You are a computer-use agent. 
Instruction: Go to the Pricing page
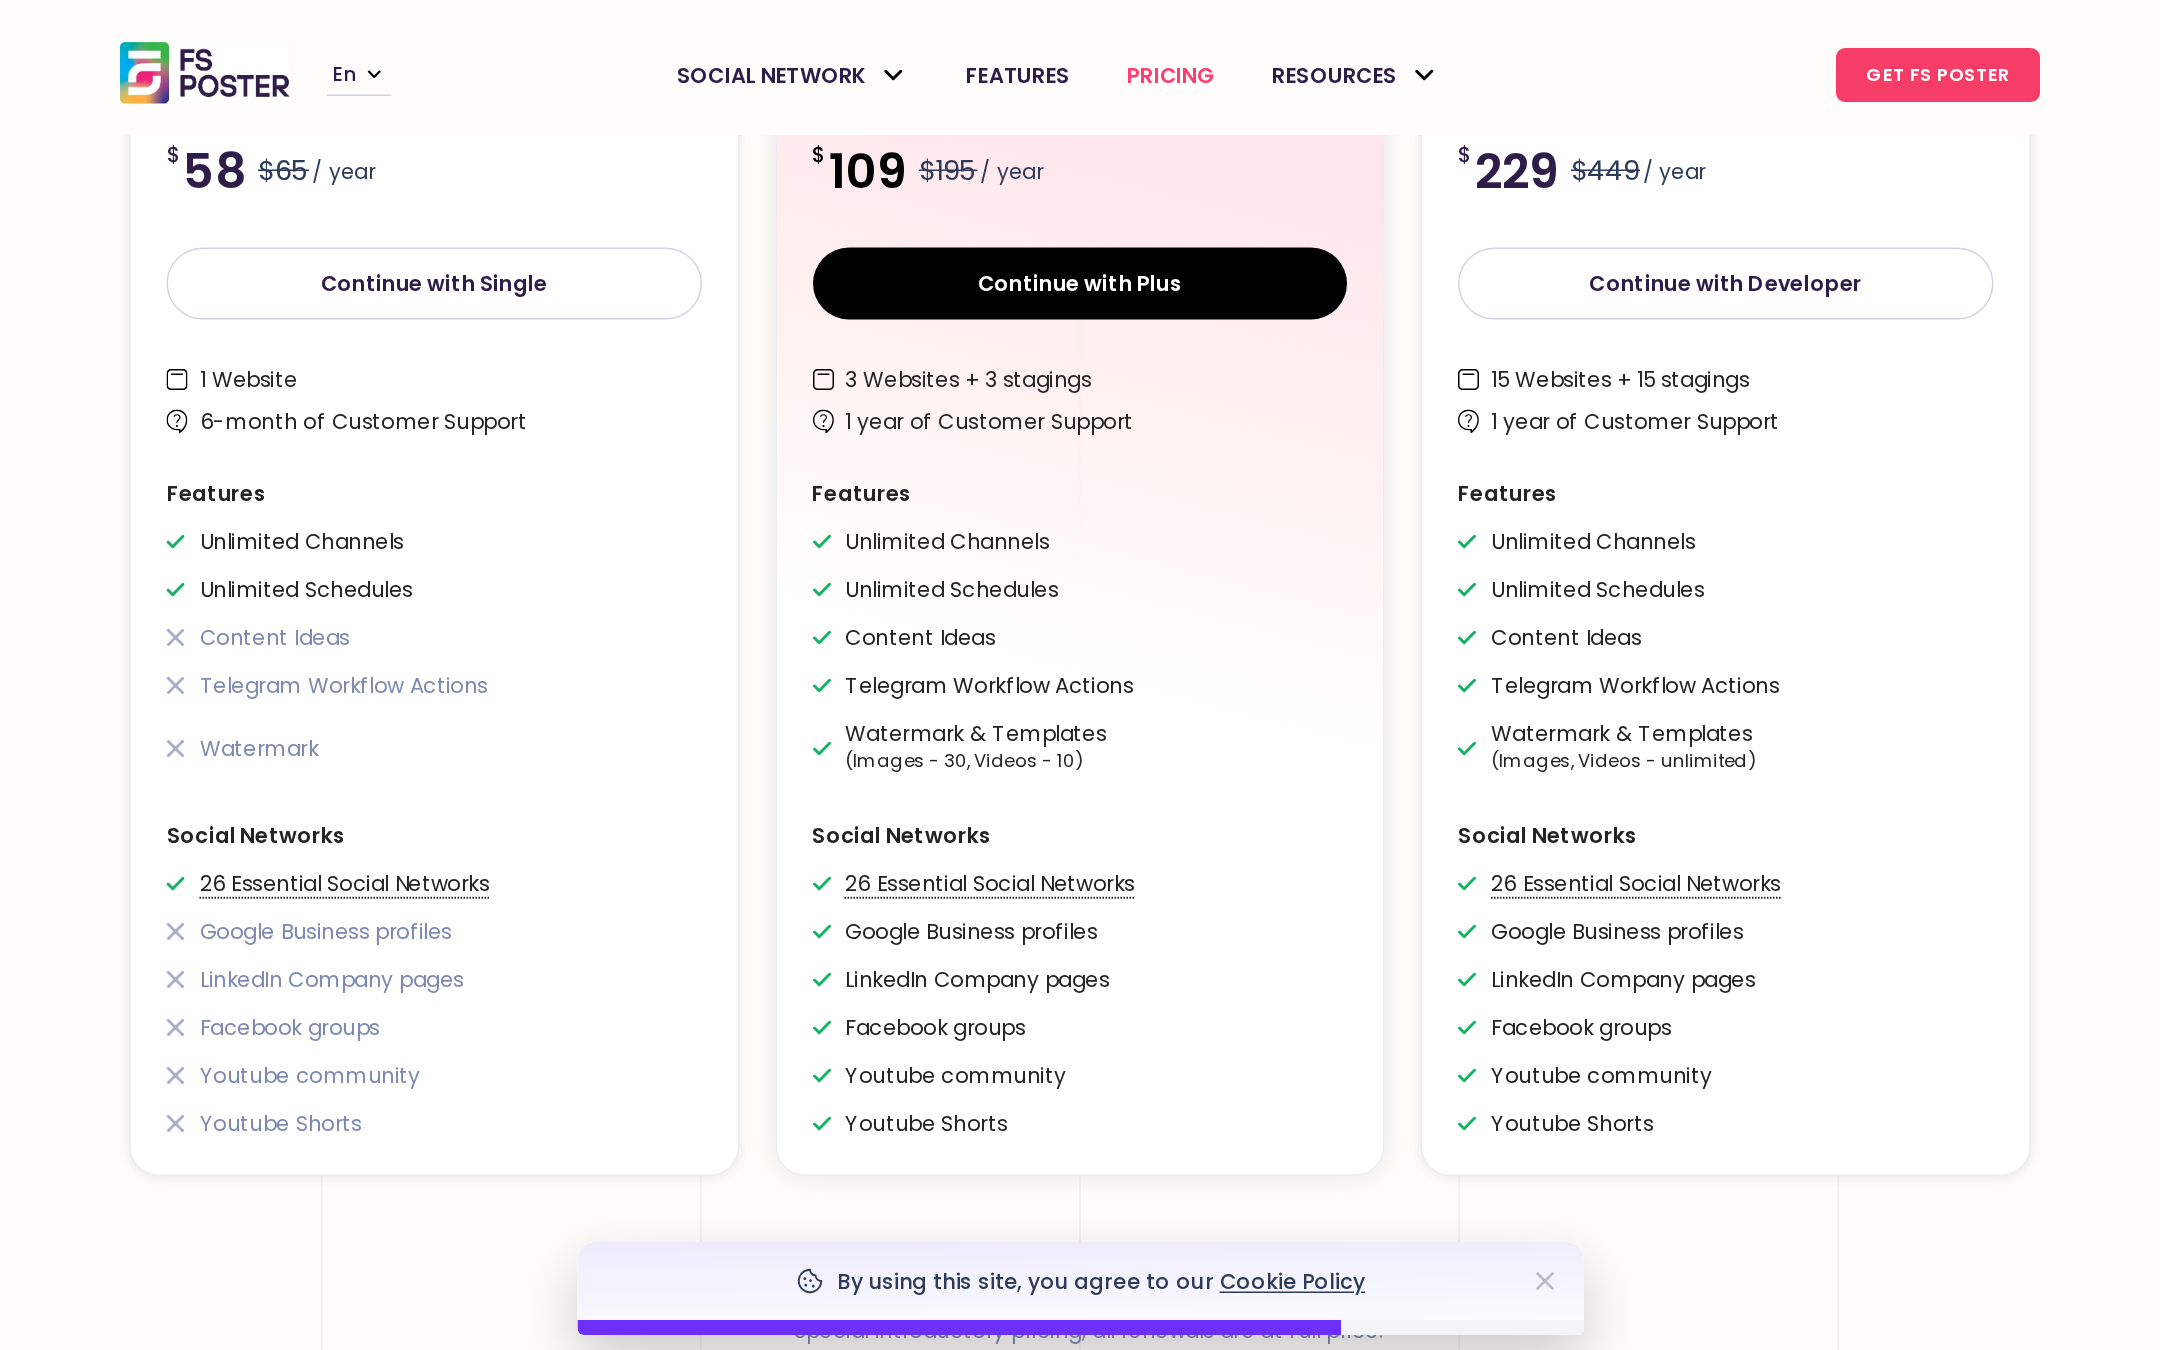click(x=1170, y=75)
